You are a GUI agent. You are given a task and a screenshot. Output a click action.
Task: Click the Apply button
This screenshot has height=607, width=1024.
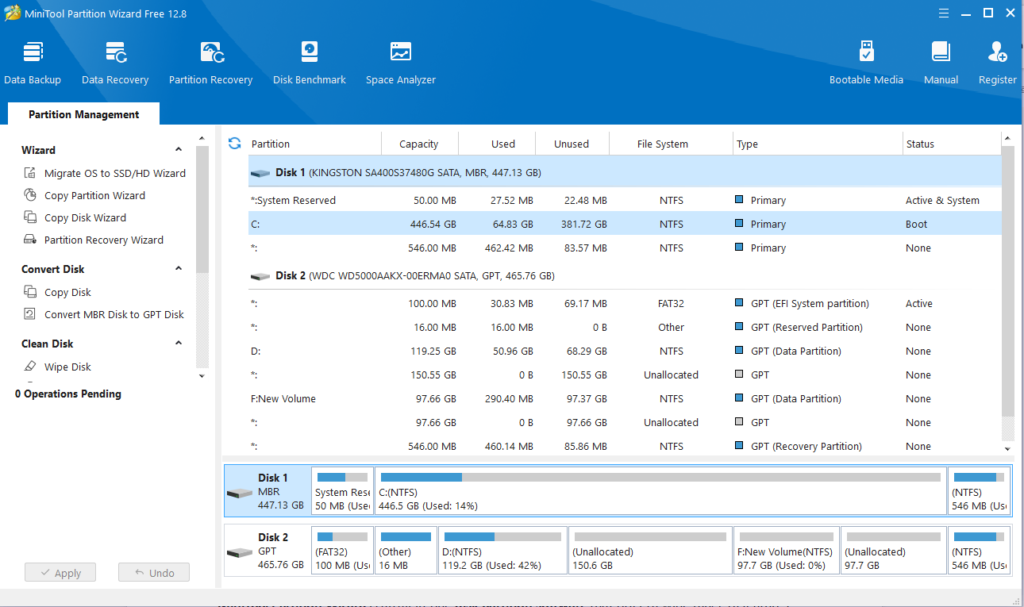pos(60,572)
